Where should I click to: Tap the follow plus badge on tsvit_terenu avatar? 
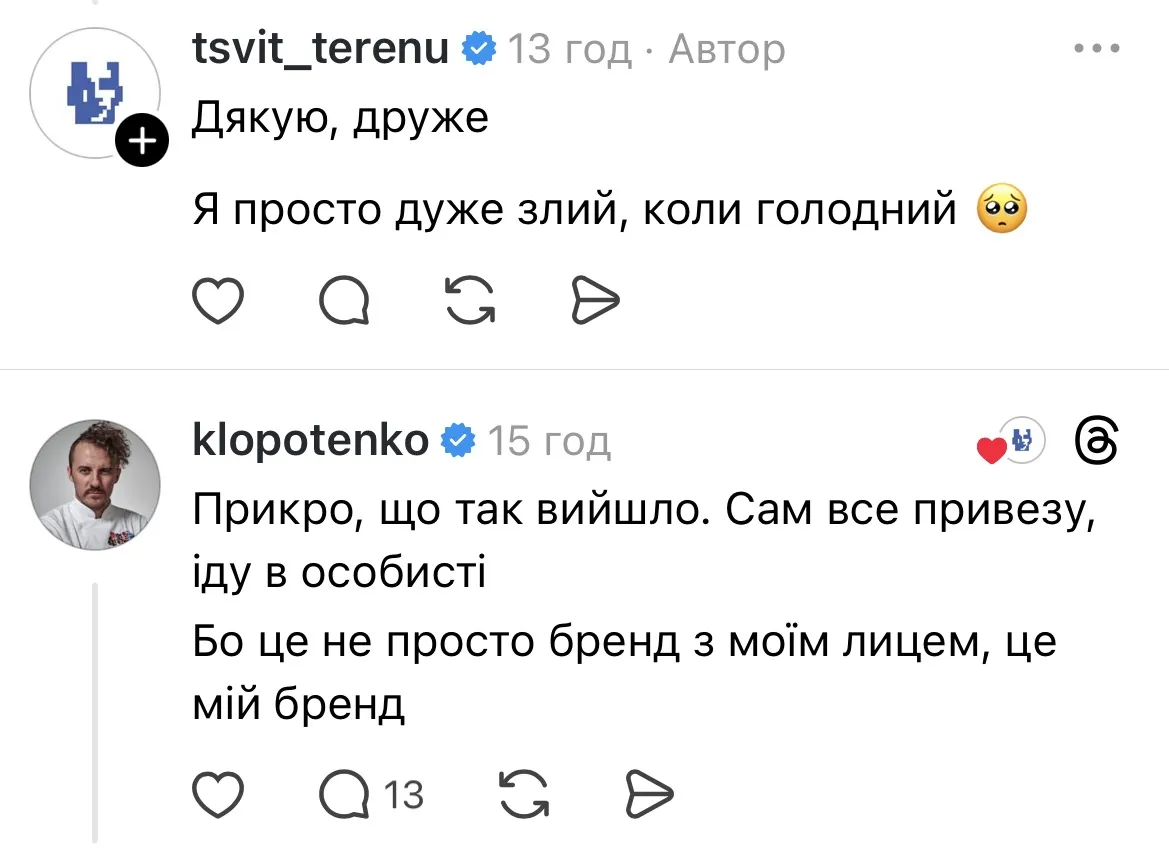(x=145, y=143)
